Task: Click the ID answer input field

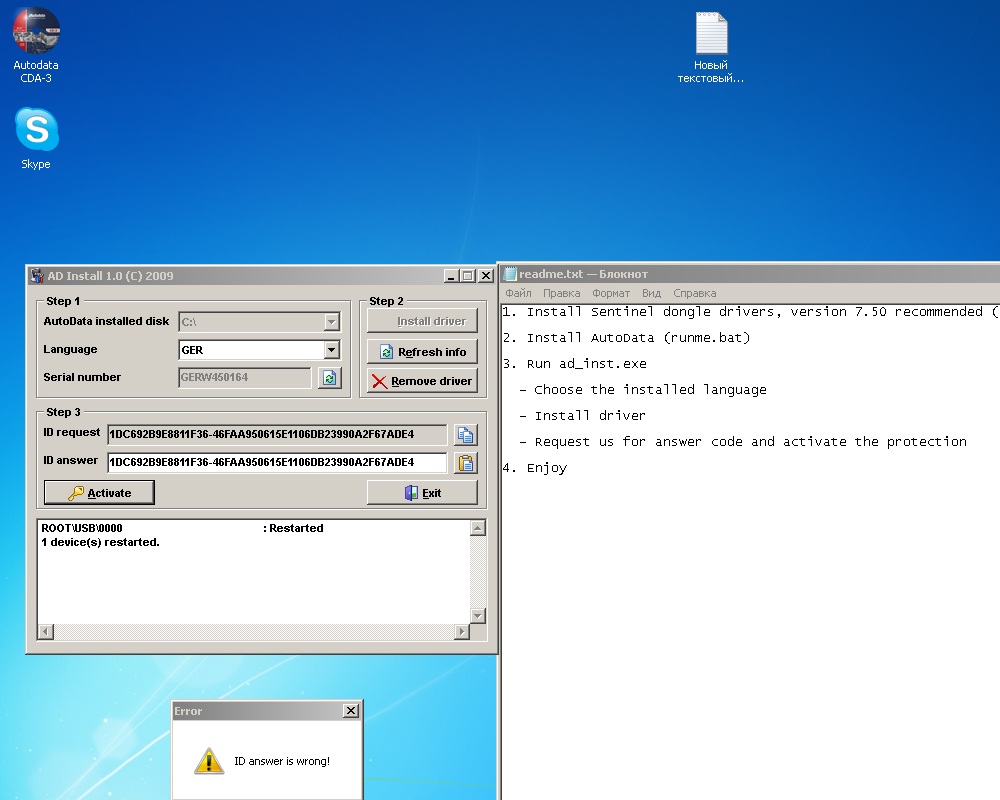Action: pos(277,463)
